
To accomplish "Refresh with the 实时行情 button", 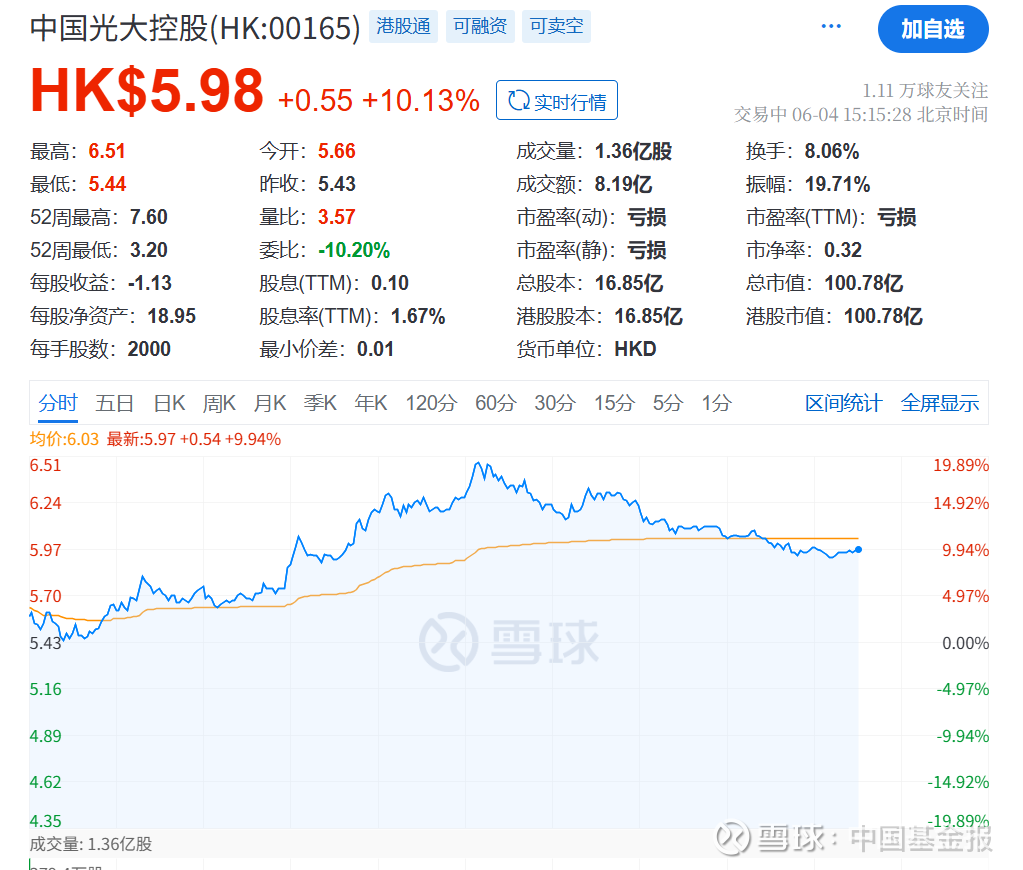I will 557,101.
